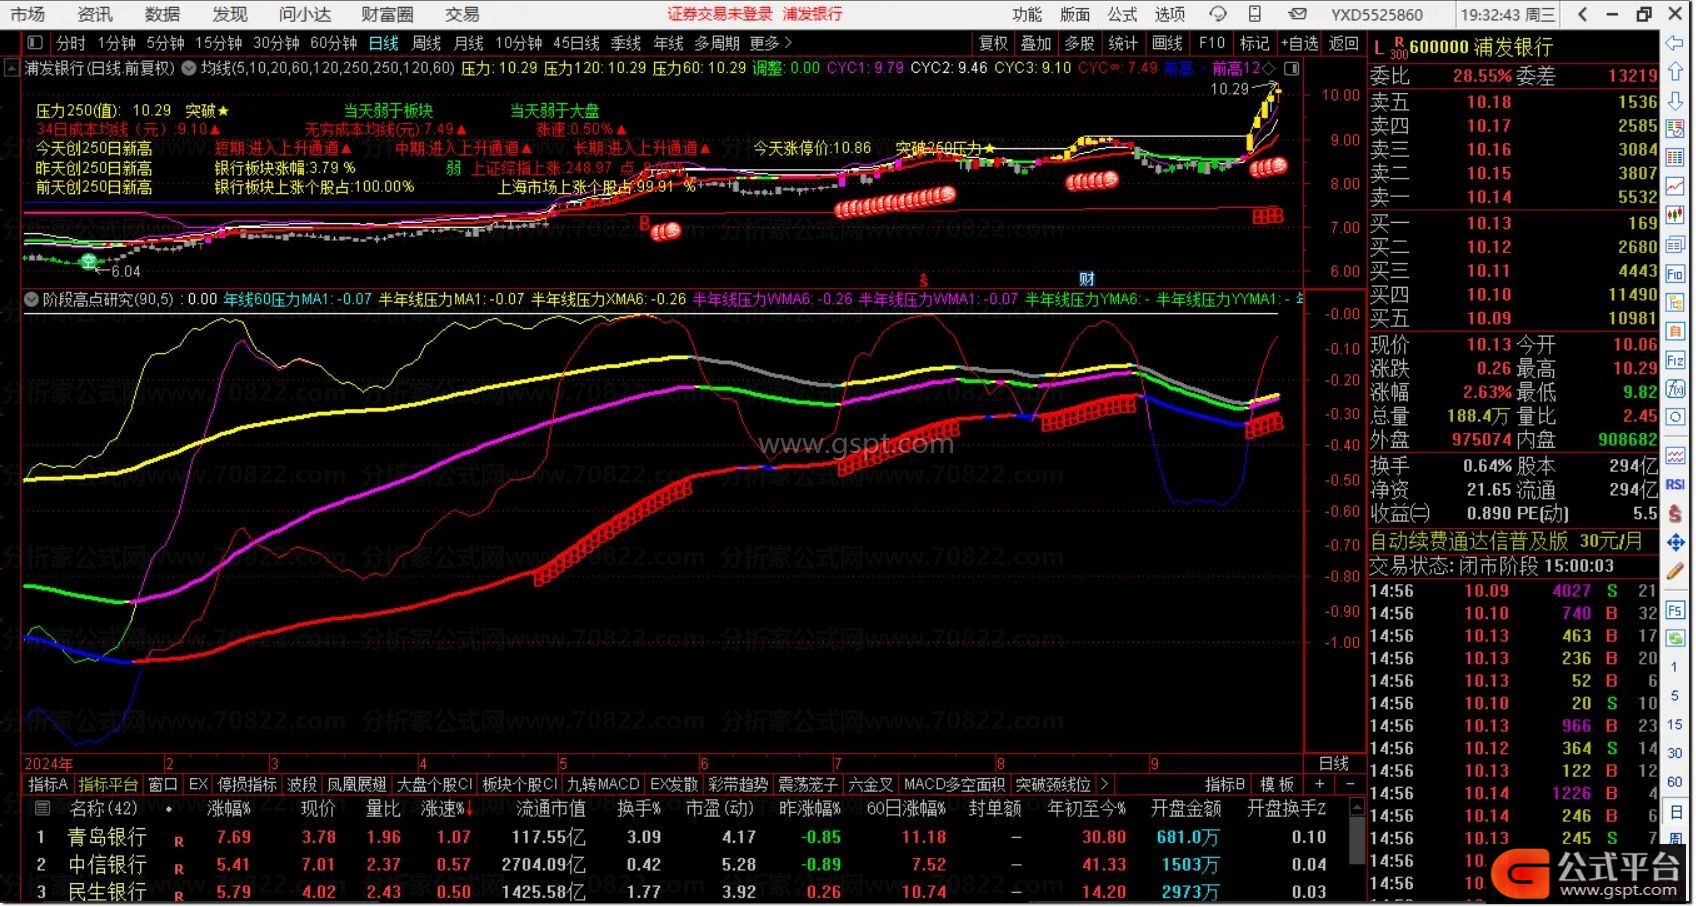Open the 资讯 menu
Image resolution: width=1696 pixels, height=907 pixels.
click(95, 14)
